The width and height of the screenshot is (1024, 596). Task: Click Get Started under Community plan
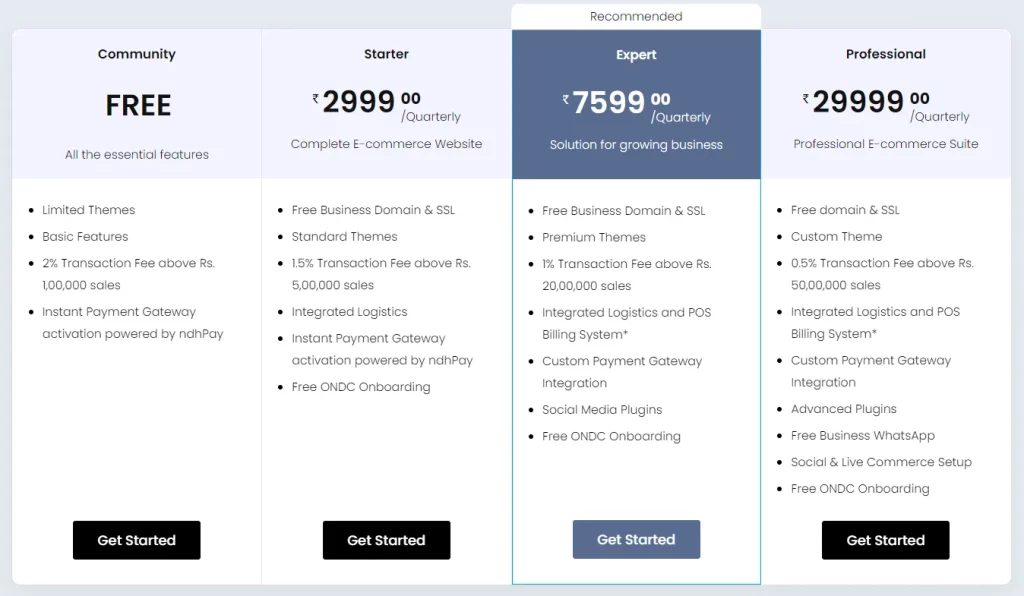click(136, 540)
